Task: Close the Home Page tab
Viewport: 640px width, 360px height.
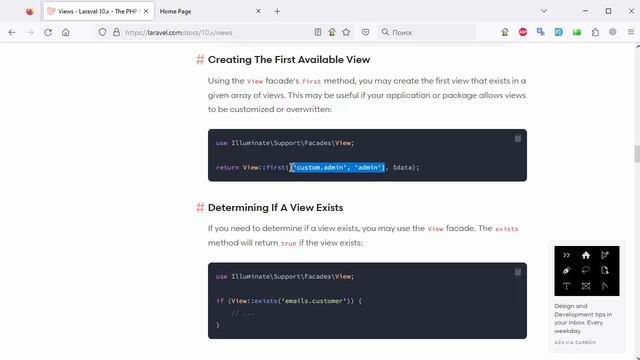Action: point(258,11)
